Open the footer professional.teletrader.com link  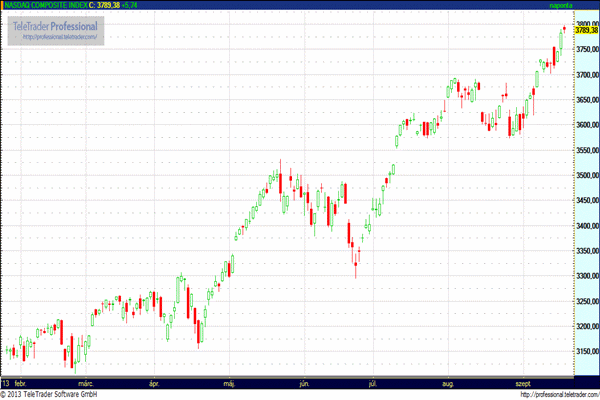click(550, 394)
